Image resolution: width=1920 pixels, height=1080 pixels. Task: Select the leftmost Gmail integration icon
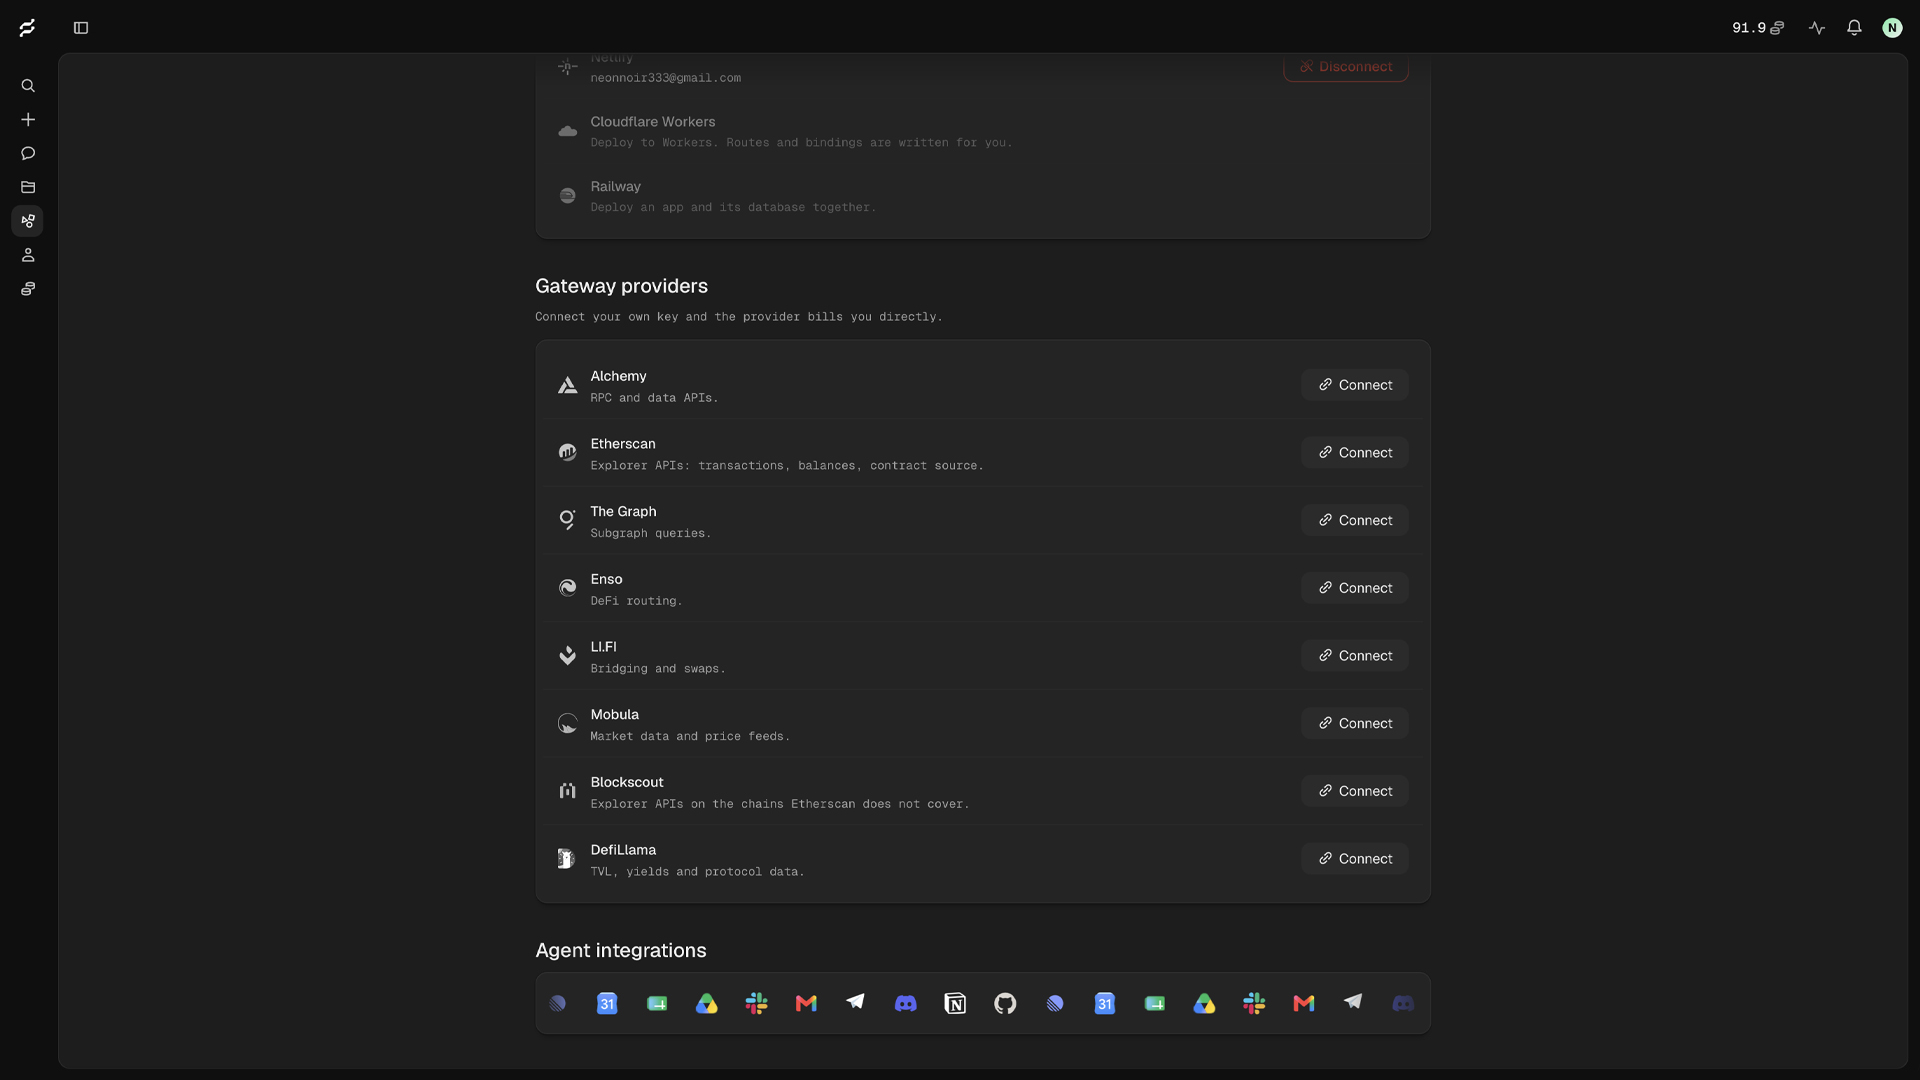point(806,1004)
